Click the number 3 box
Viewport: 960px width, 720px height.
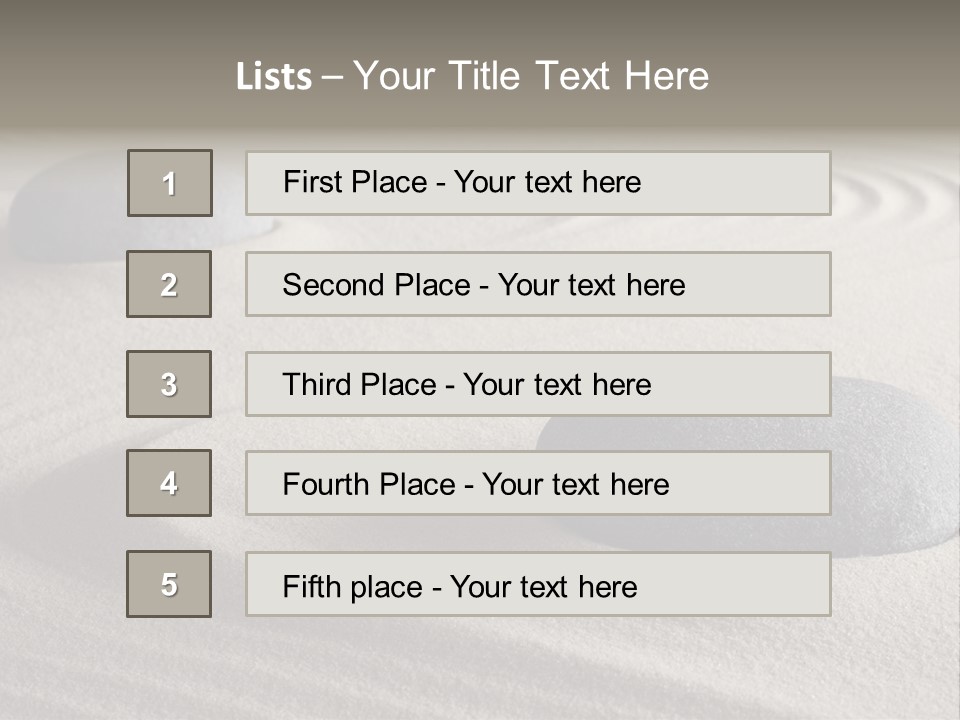pyautogui.click(x=169, y=384)
